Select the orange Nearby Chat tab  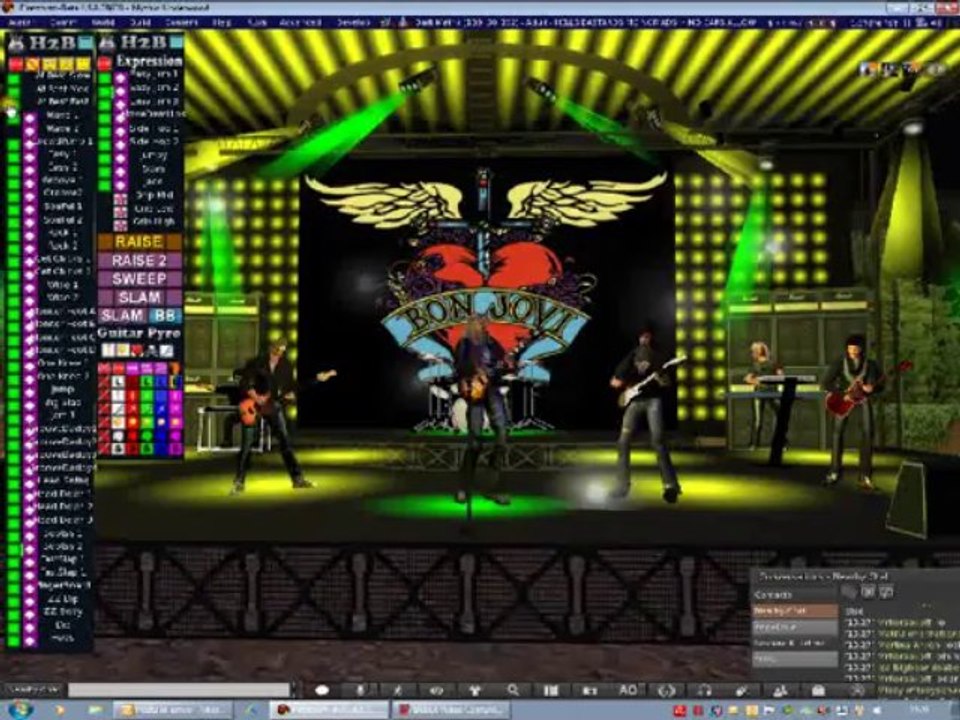795,611
